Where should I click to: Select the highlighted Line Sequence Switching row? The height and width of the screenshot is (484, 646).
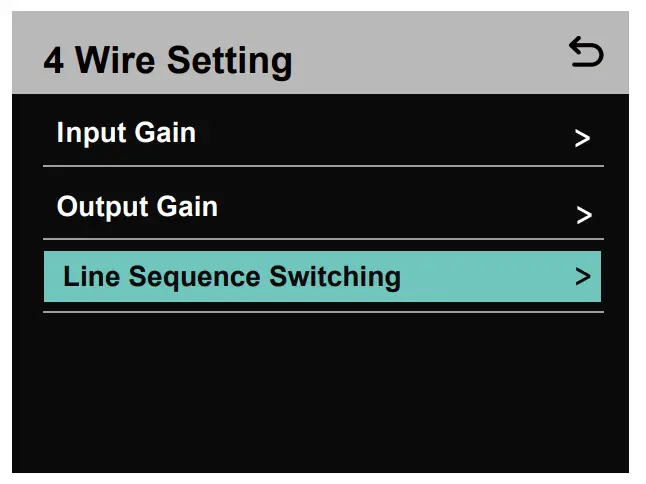pos(322,277)
